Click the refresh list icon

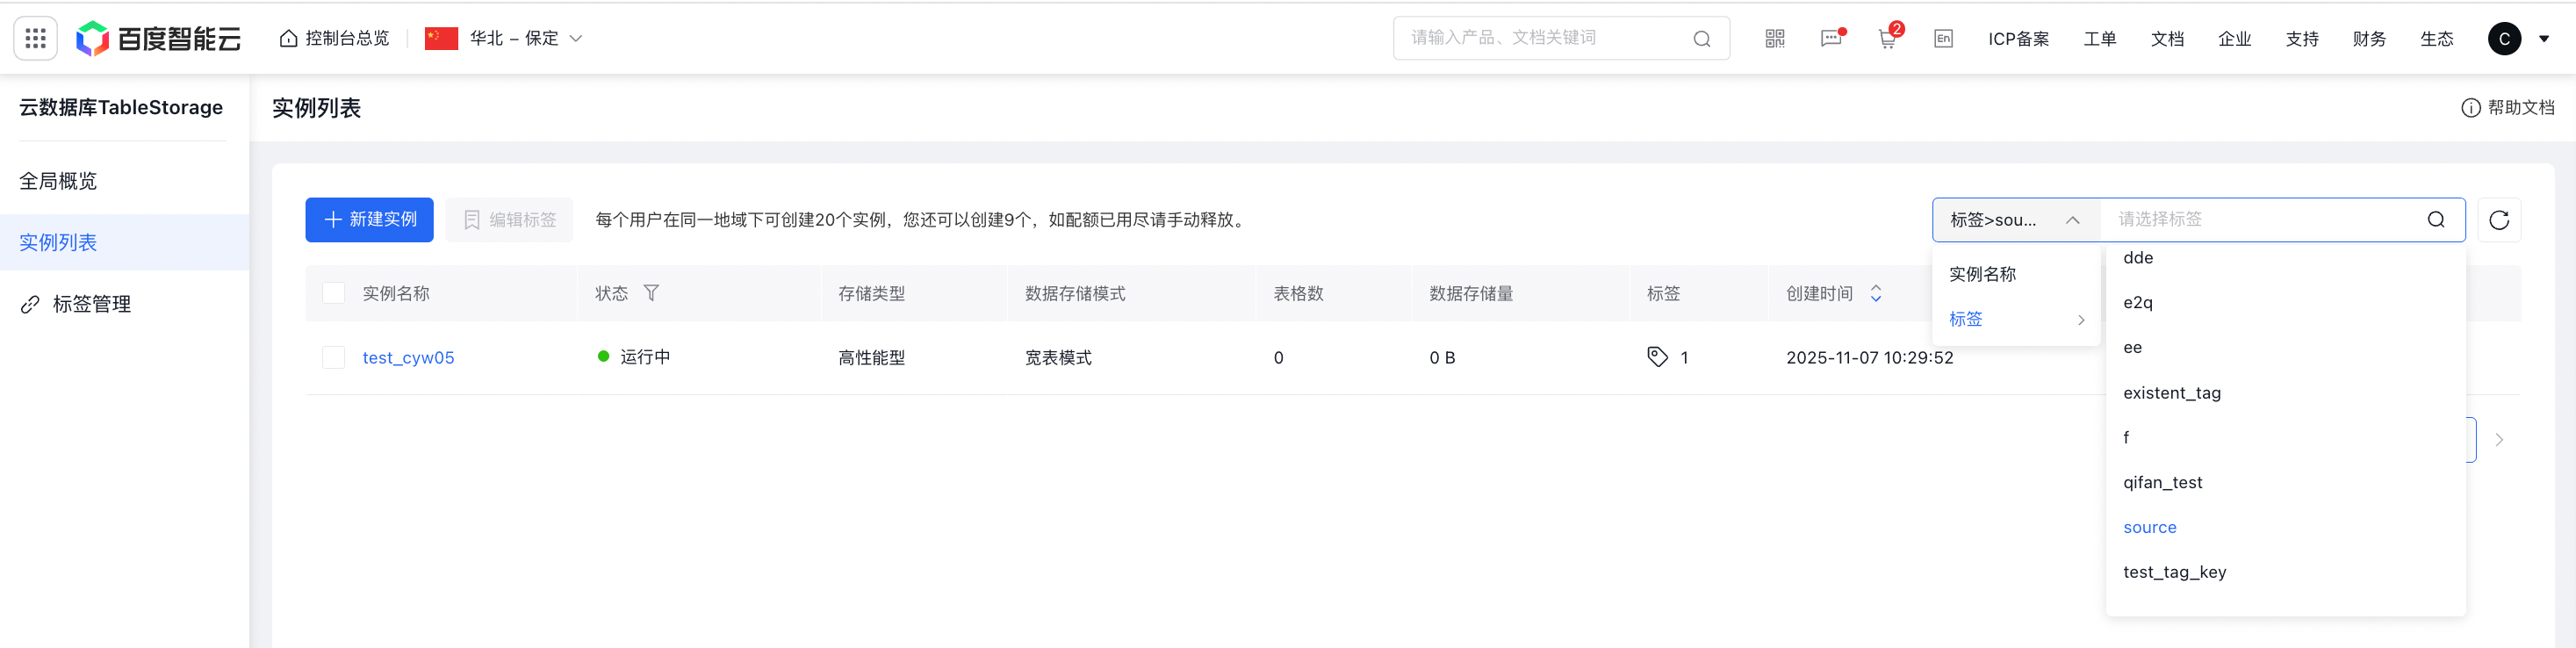[x=2498, y=220]
